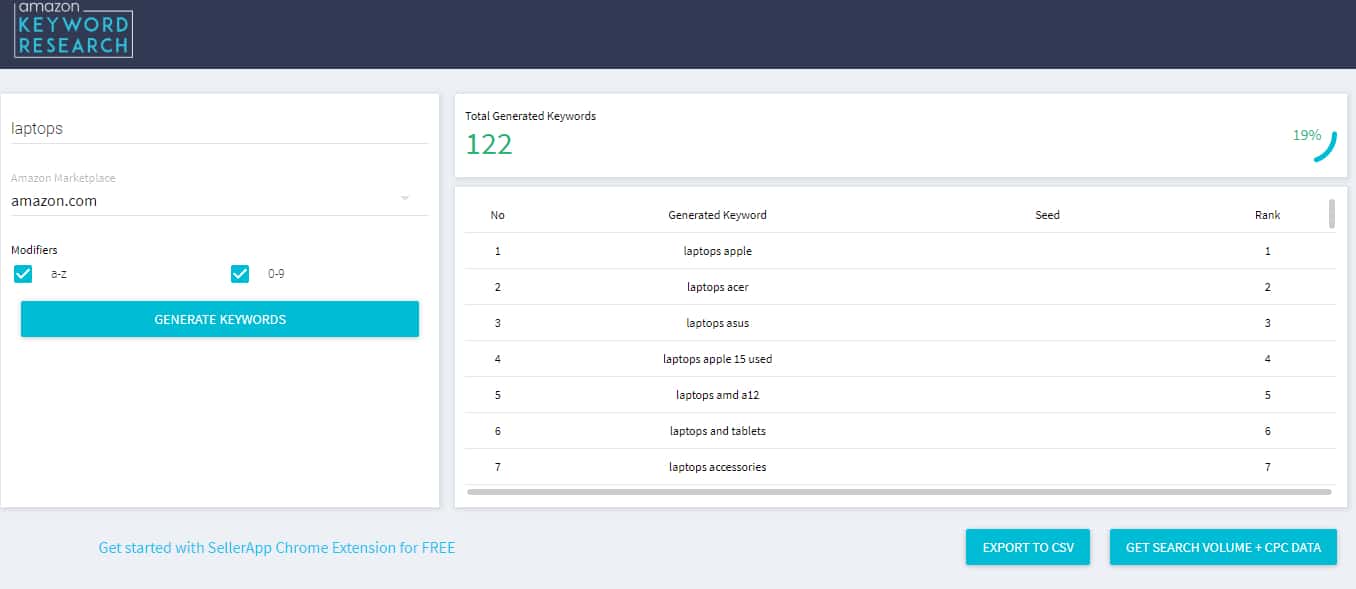
Task: Click the laptops keyword input field
Action: (x=219, y=128)
